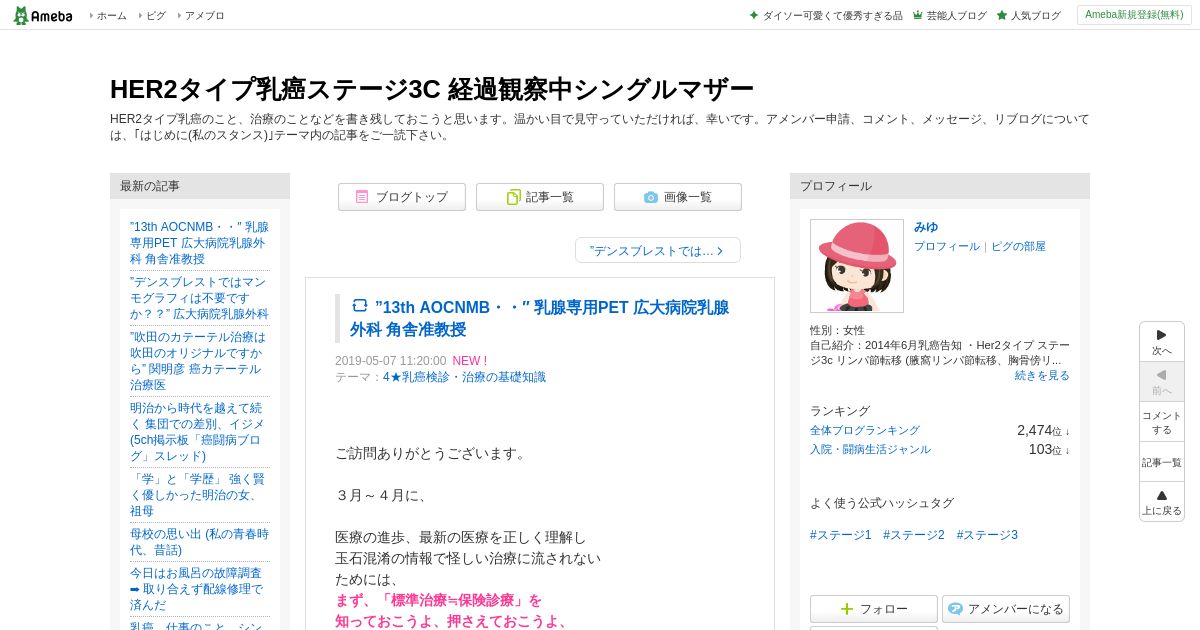Open 全体ブログランキング link
The width and height of the screenshot is (1200, 630).
point(865,430)
